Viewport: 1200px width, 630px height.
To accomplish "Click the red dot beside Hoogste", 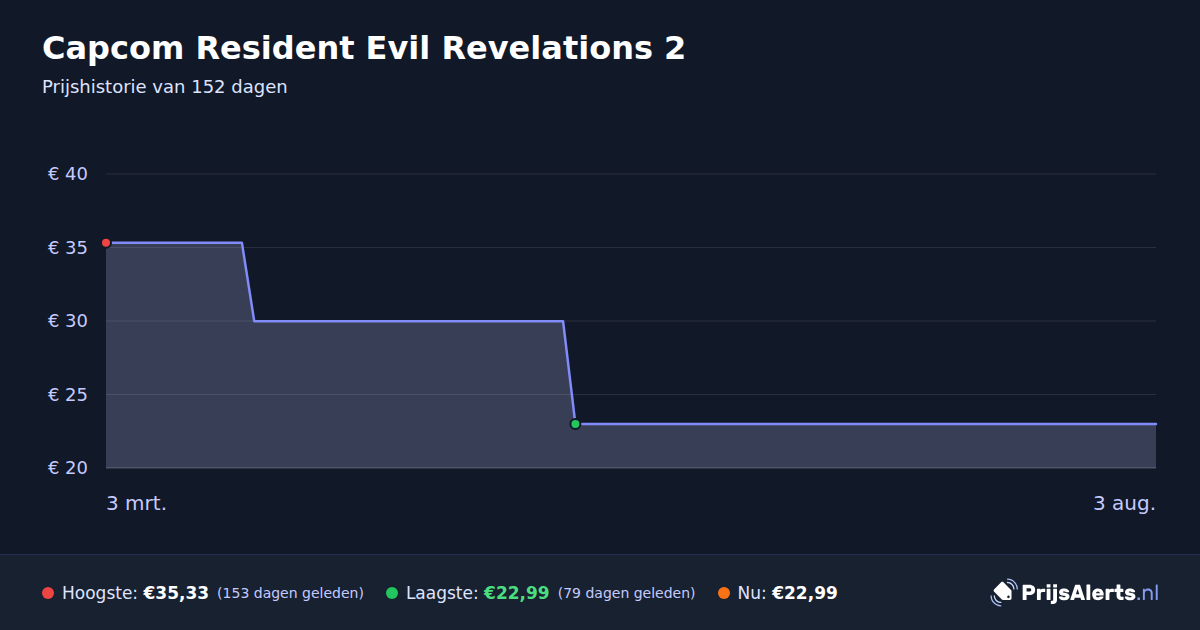I will pos(48,593).
